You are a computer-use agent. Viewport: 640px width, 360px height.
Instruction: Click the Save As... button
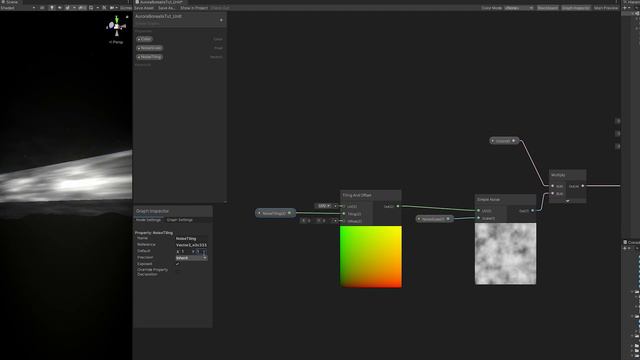tap(167, 8)
